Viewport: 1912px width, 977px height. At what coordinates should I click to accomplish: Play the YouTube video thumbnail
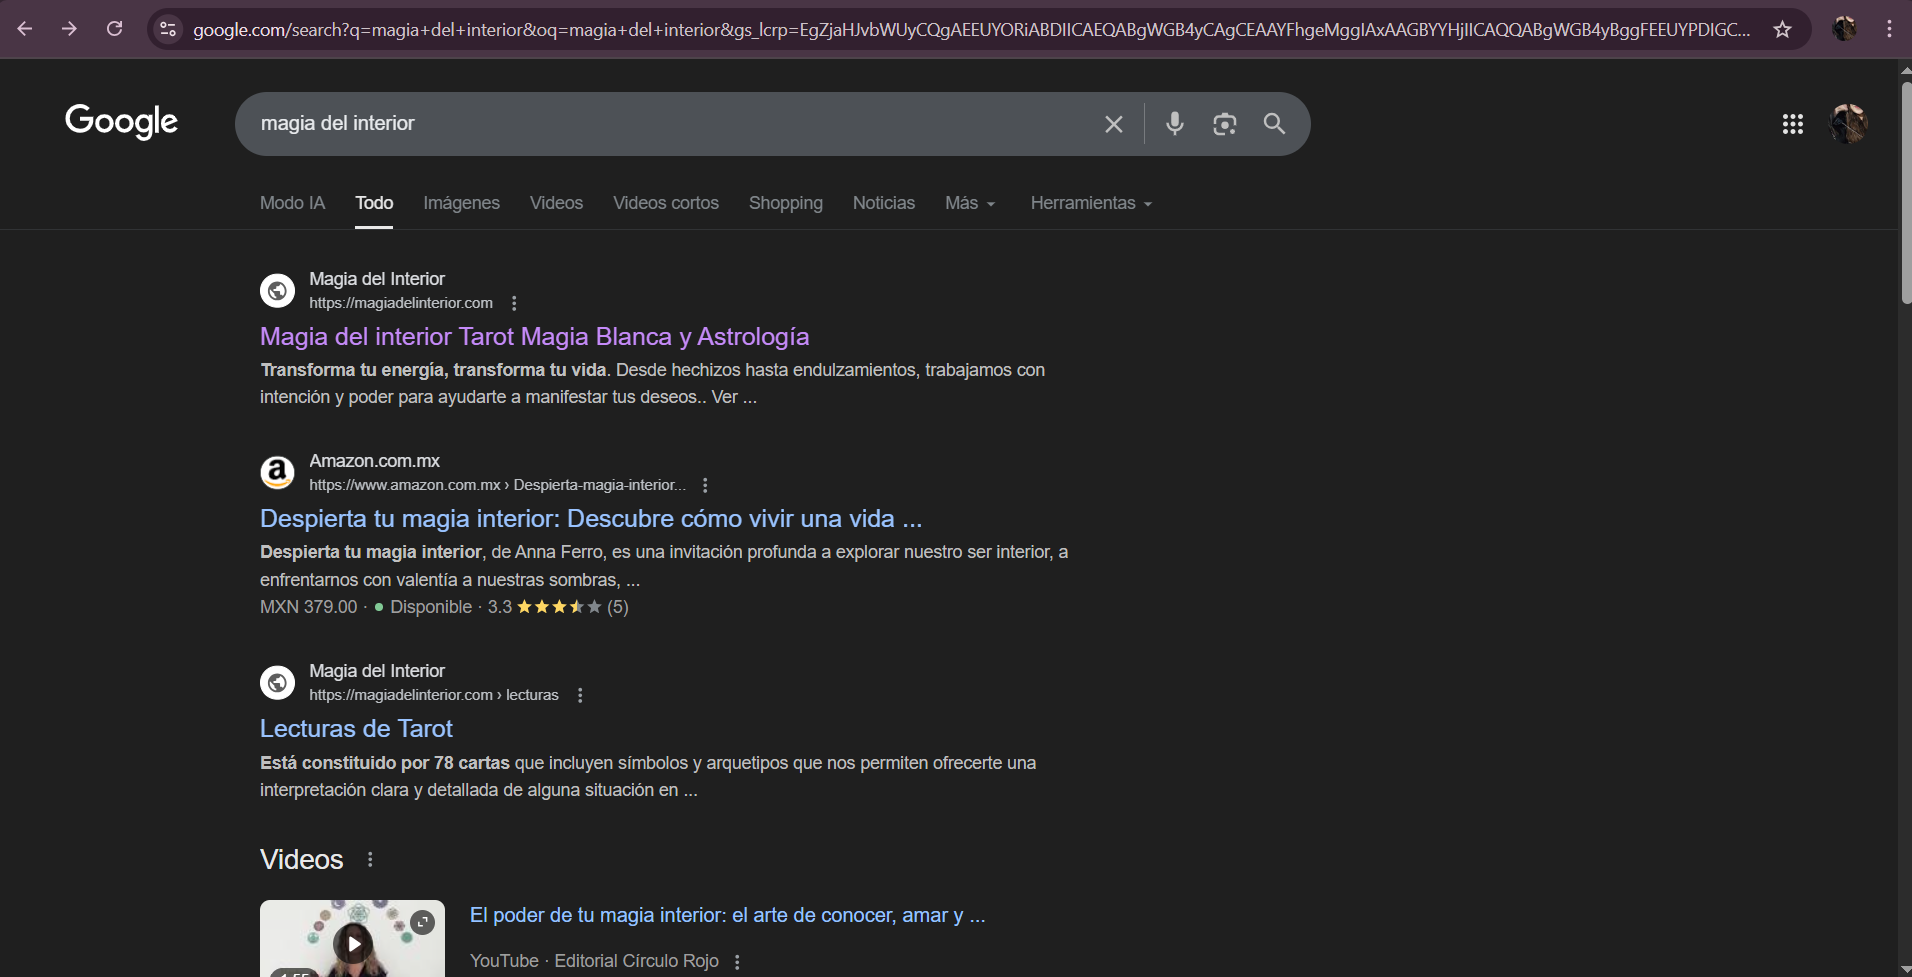pyautogui.click(x=352, y=942)
